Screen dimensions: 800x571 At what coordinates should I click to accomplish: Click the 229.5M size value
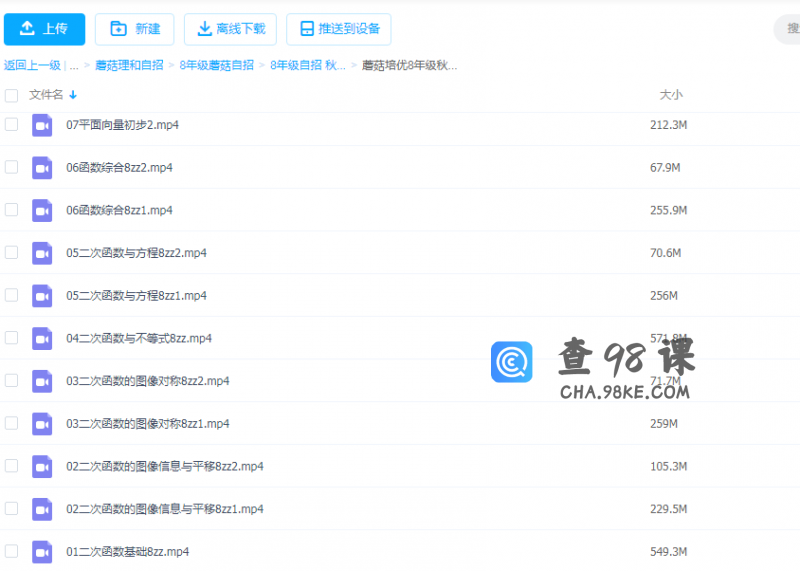[x=668, y=509]
